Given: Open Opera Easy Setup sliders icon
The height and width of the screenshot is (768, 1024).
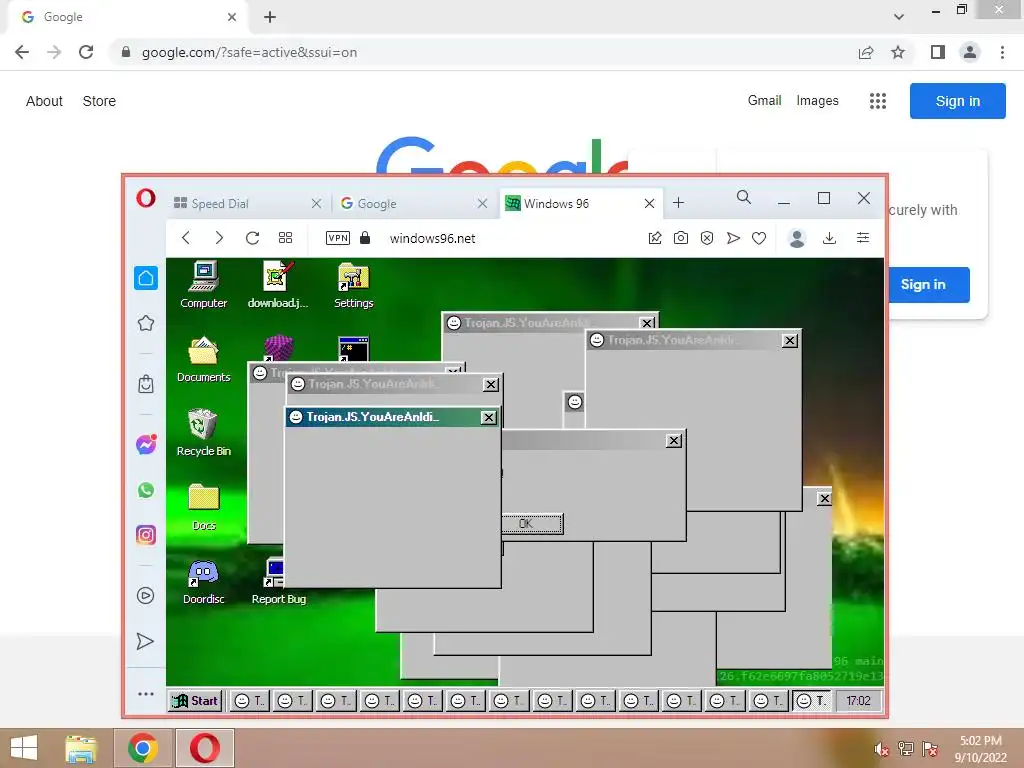Looking at the screenshot, I should 863,238.
